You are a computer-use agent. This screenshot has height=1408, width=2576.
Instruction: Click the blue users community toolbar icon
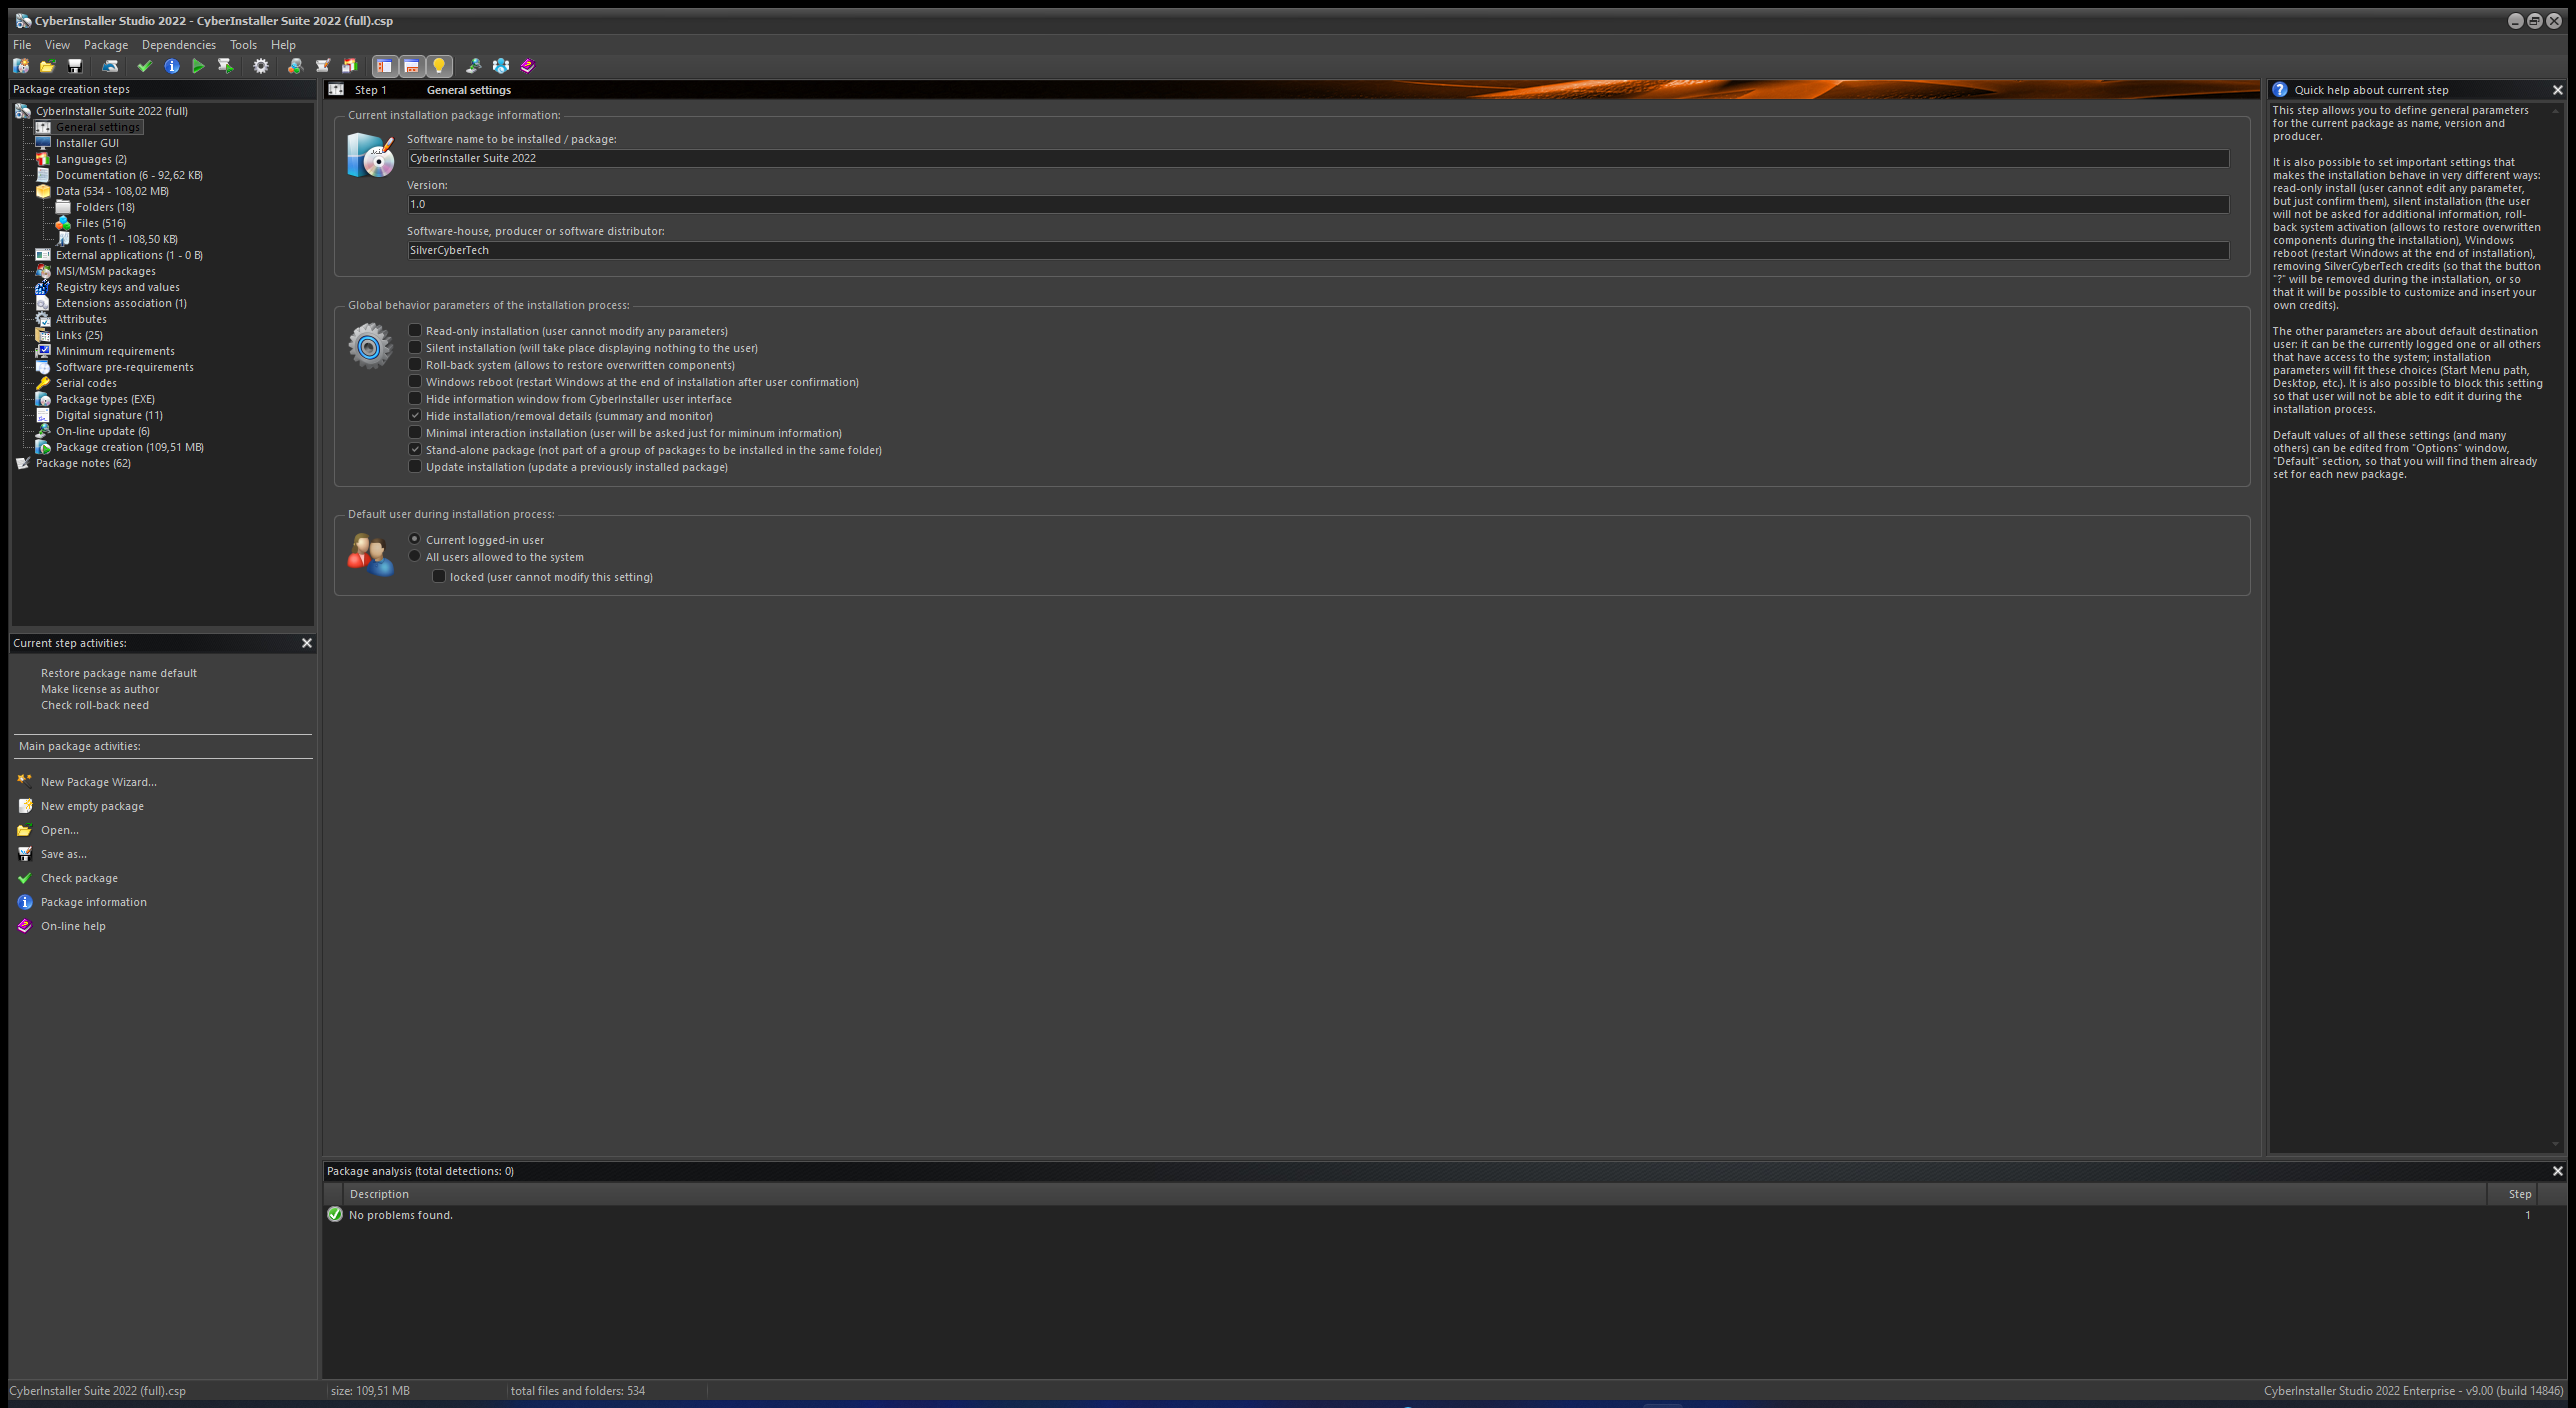pyautogui.click(x=500, y=66)
